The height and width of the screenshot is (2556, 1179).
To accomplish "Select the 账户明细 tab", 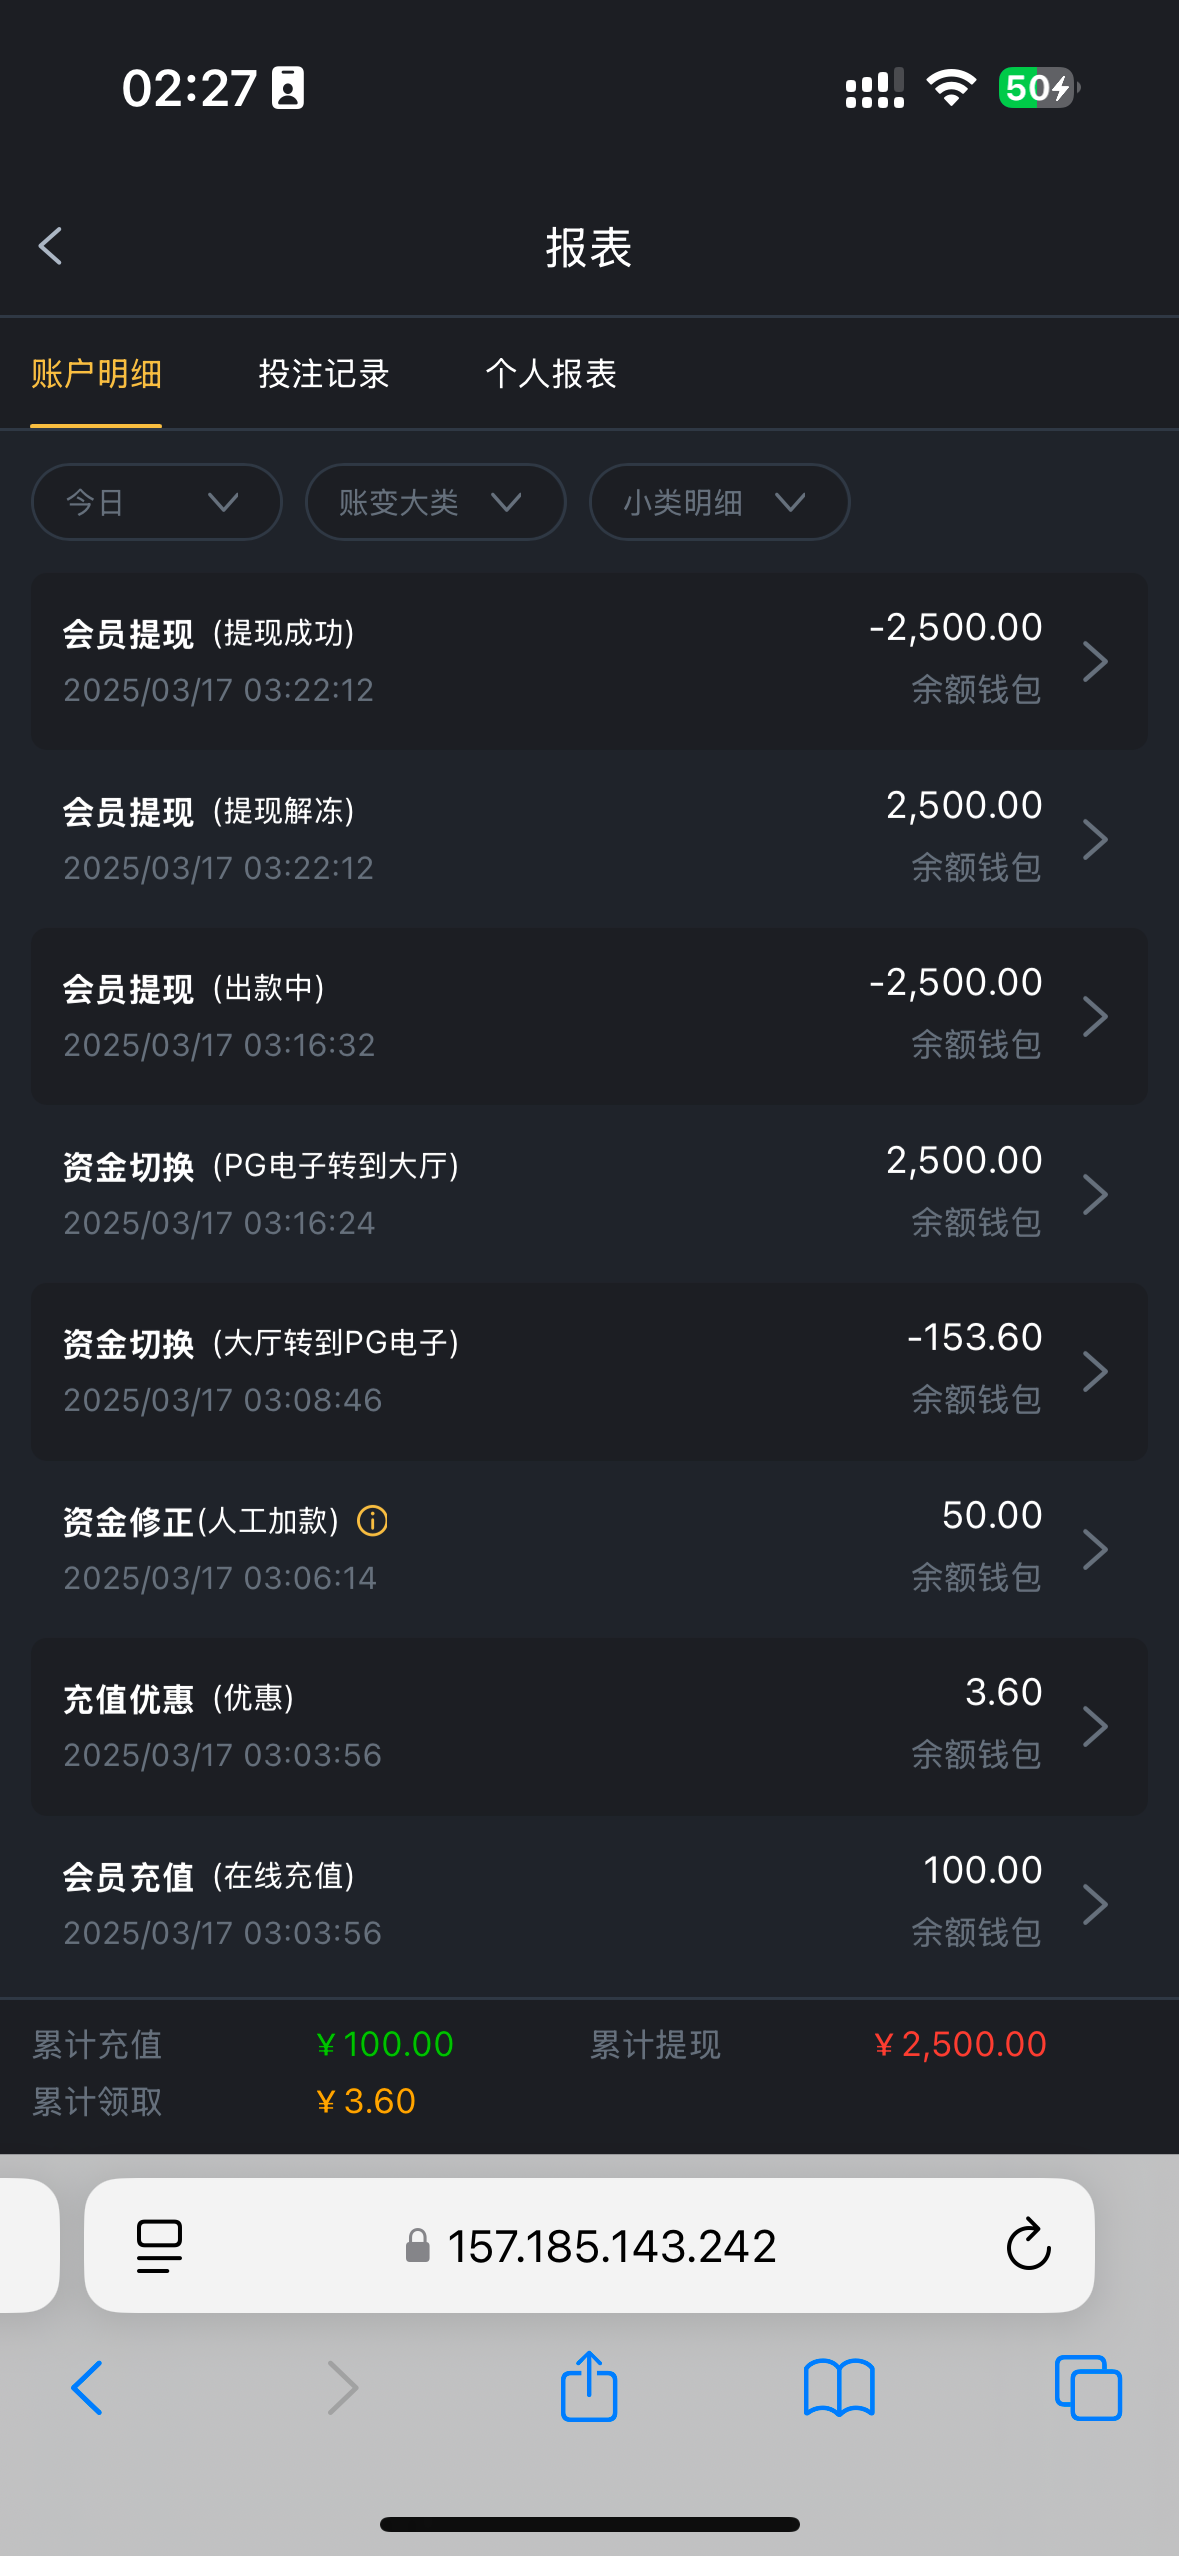I will (96, 374).
